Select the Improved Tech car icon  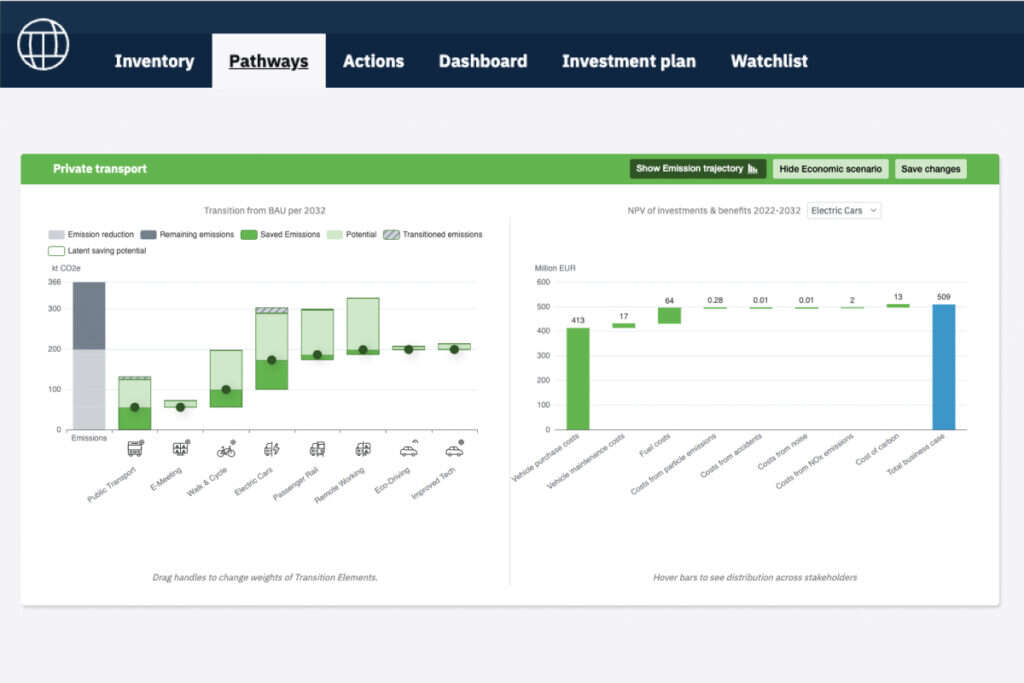click(455, 449)
